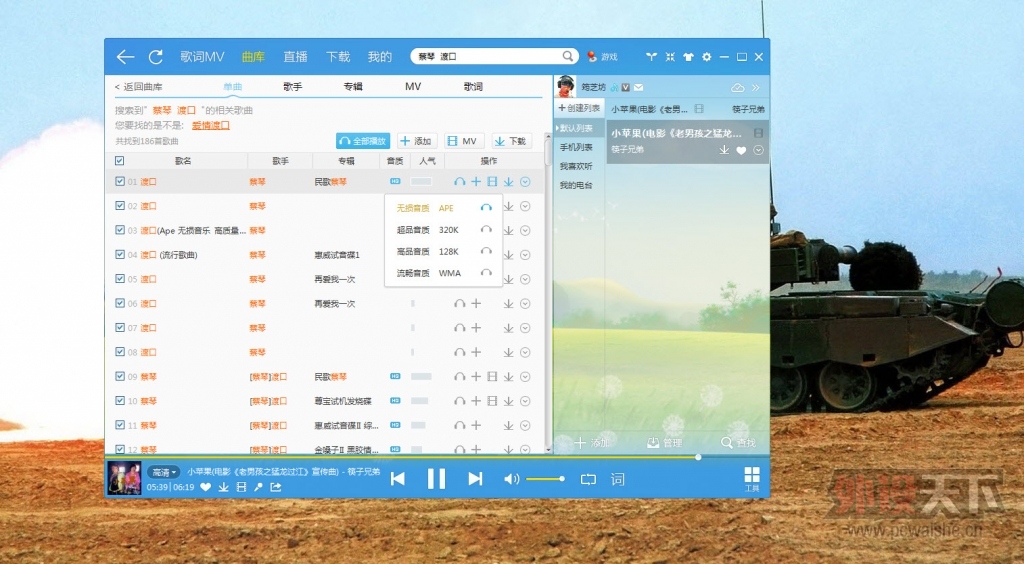Skip to the next track
This screenshot has width=1024, height=564.
475,479
